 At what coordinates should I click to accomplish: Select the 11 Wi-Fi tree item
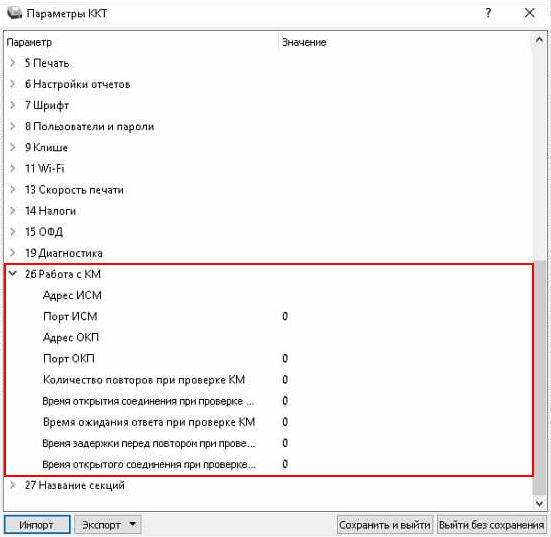click(45, 169)
